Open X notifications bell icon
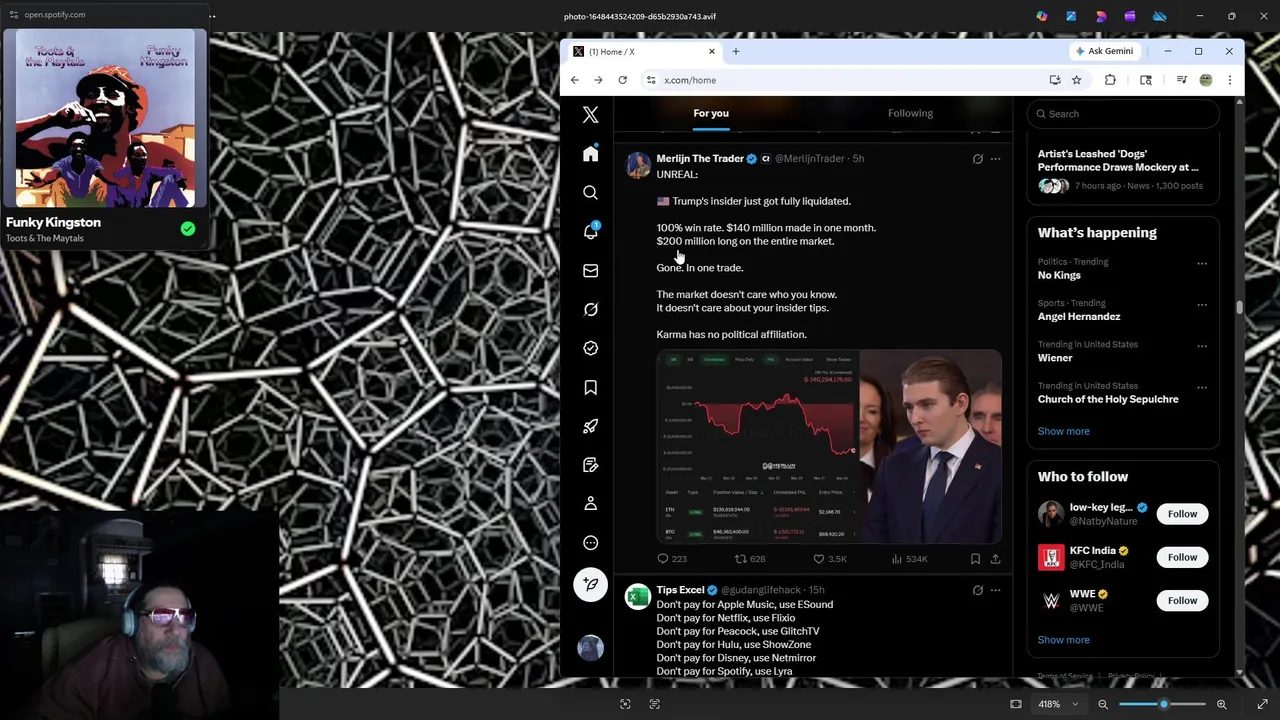The image size is (1280, 720). [x=590, y=231]
